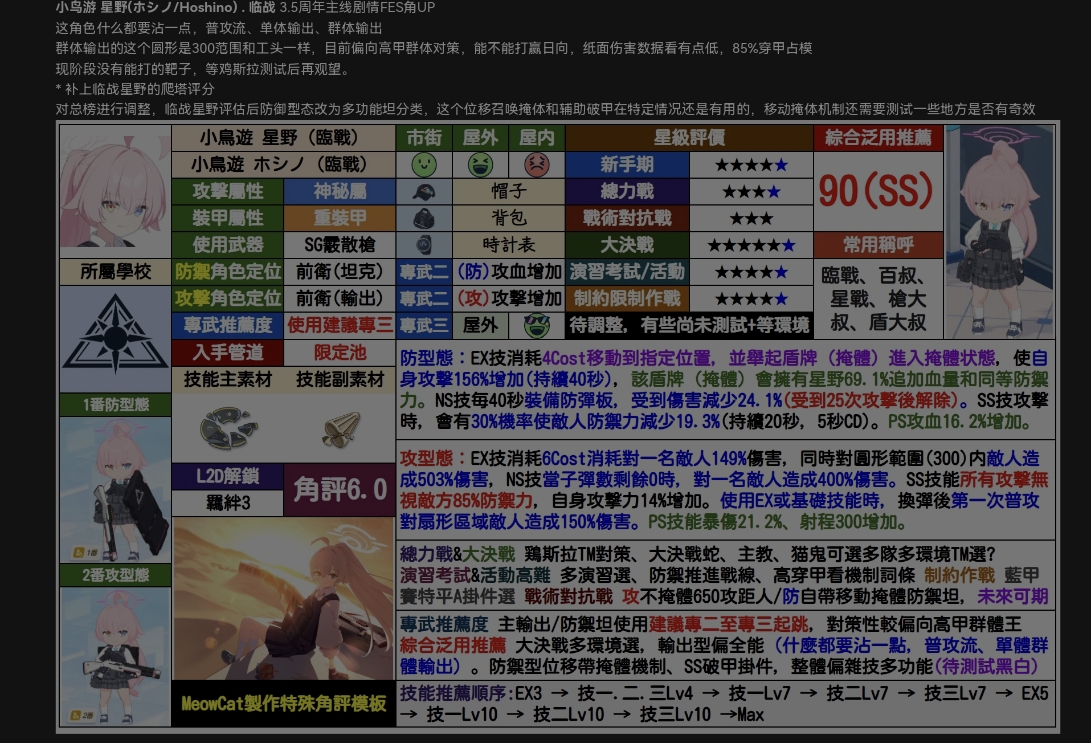Click the 使用武器 label
This screenshot has width=1091, height=743.
(x=228, y=245)
